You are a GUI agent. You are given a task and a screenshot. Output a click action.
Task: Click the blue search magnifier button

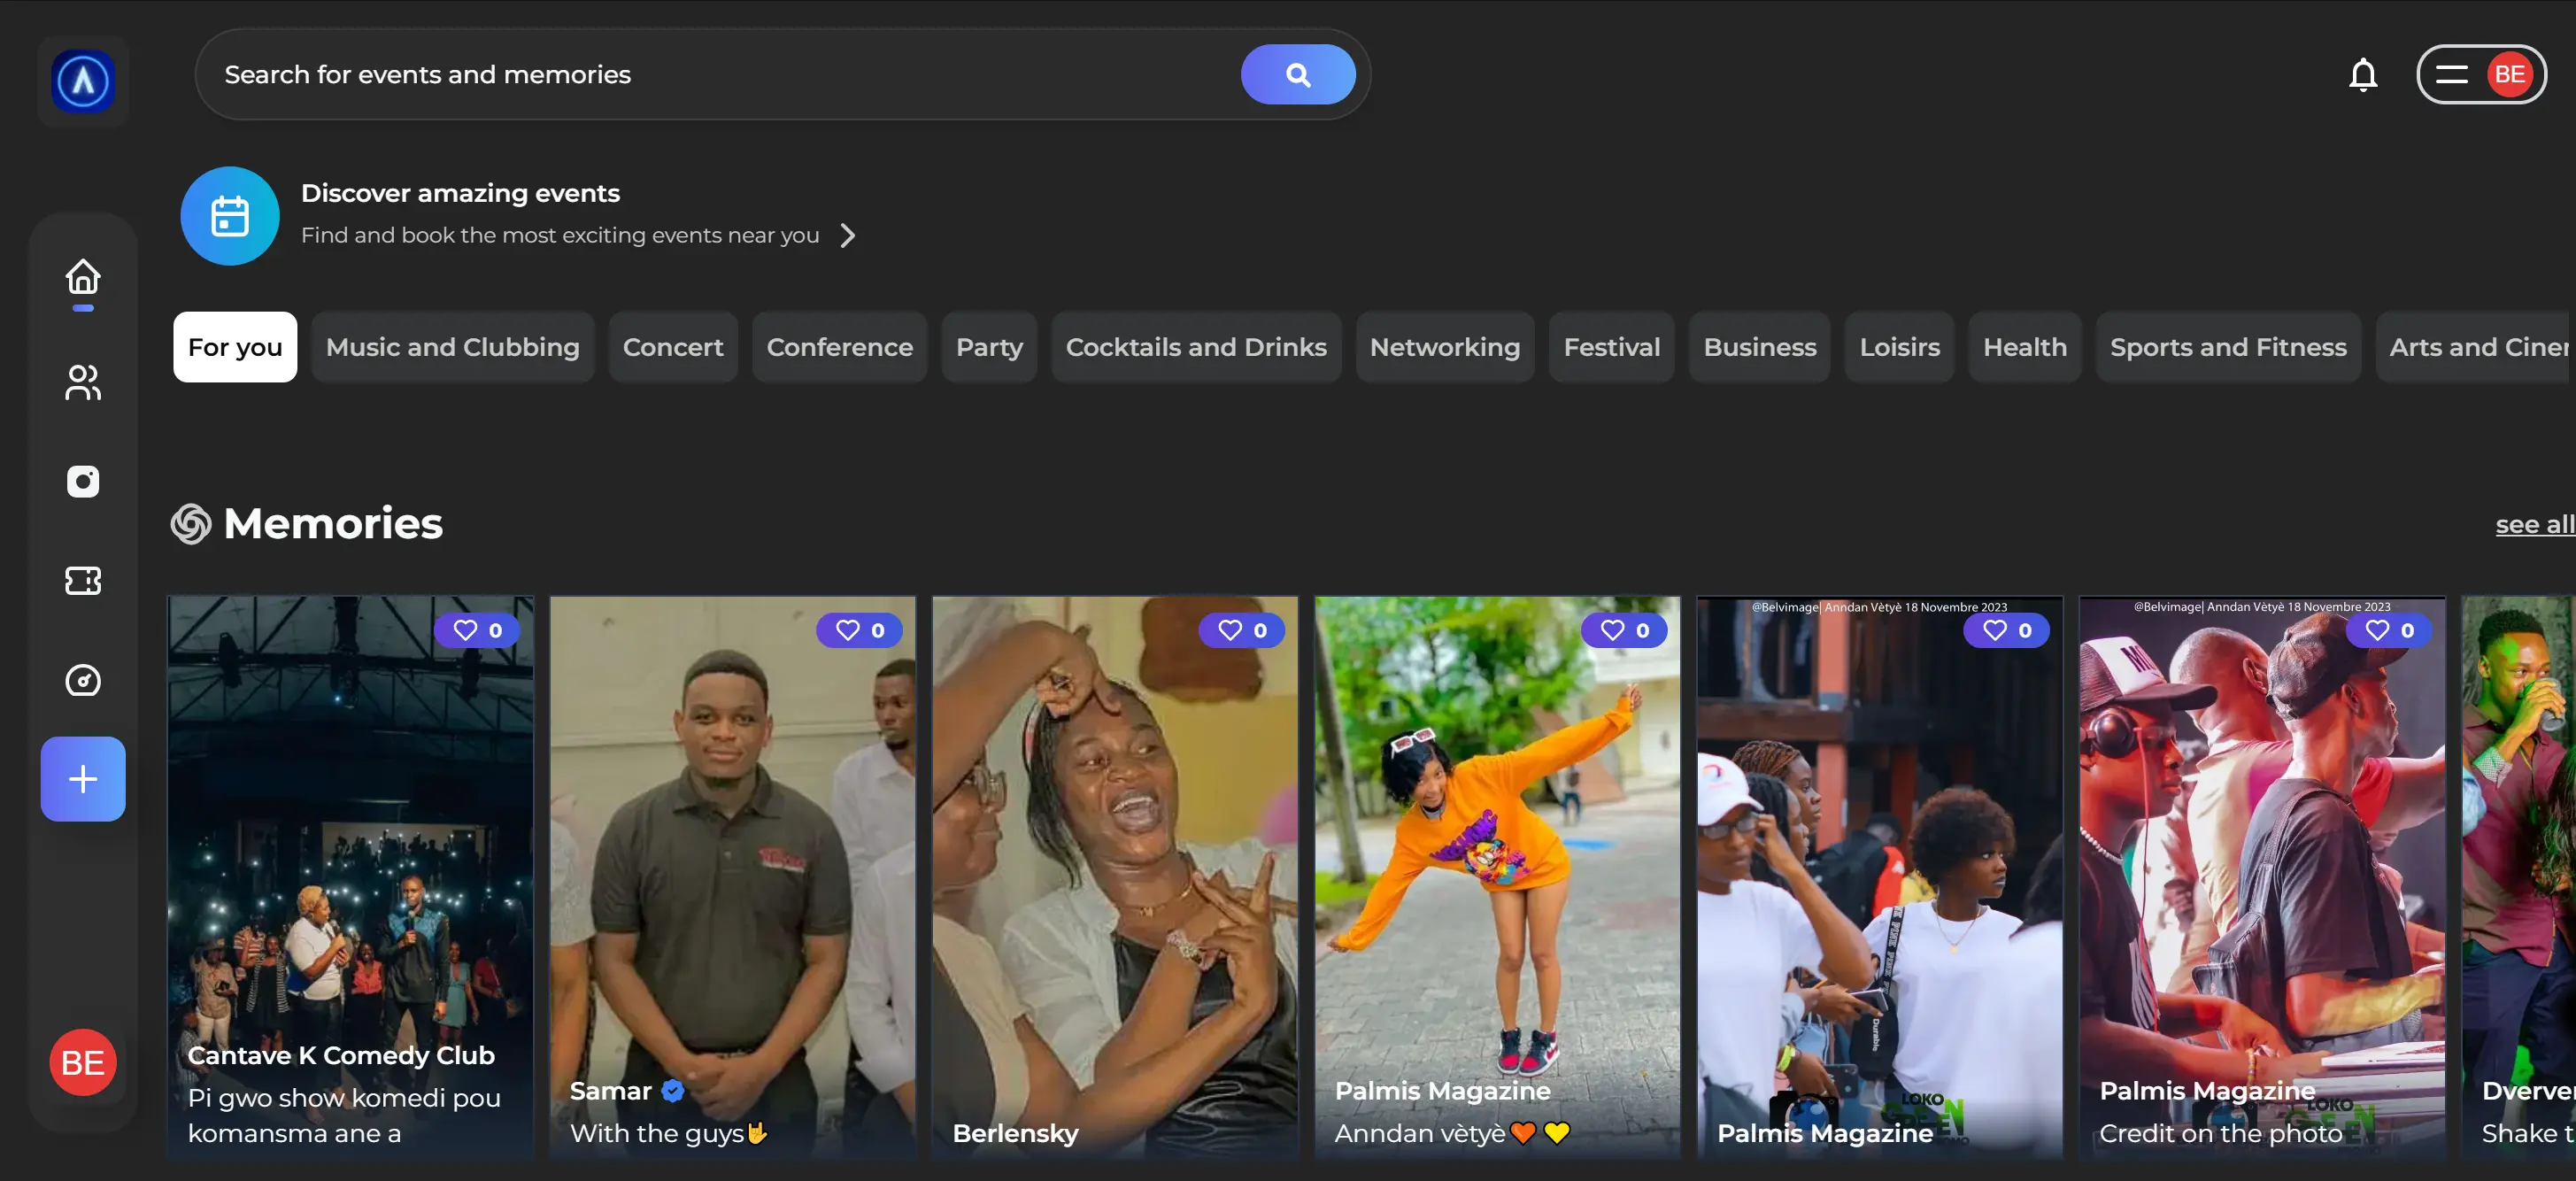click(1297, 74)
